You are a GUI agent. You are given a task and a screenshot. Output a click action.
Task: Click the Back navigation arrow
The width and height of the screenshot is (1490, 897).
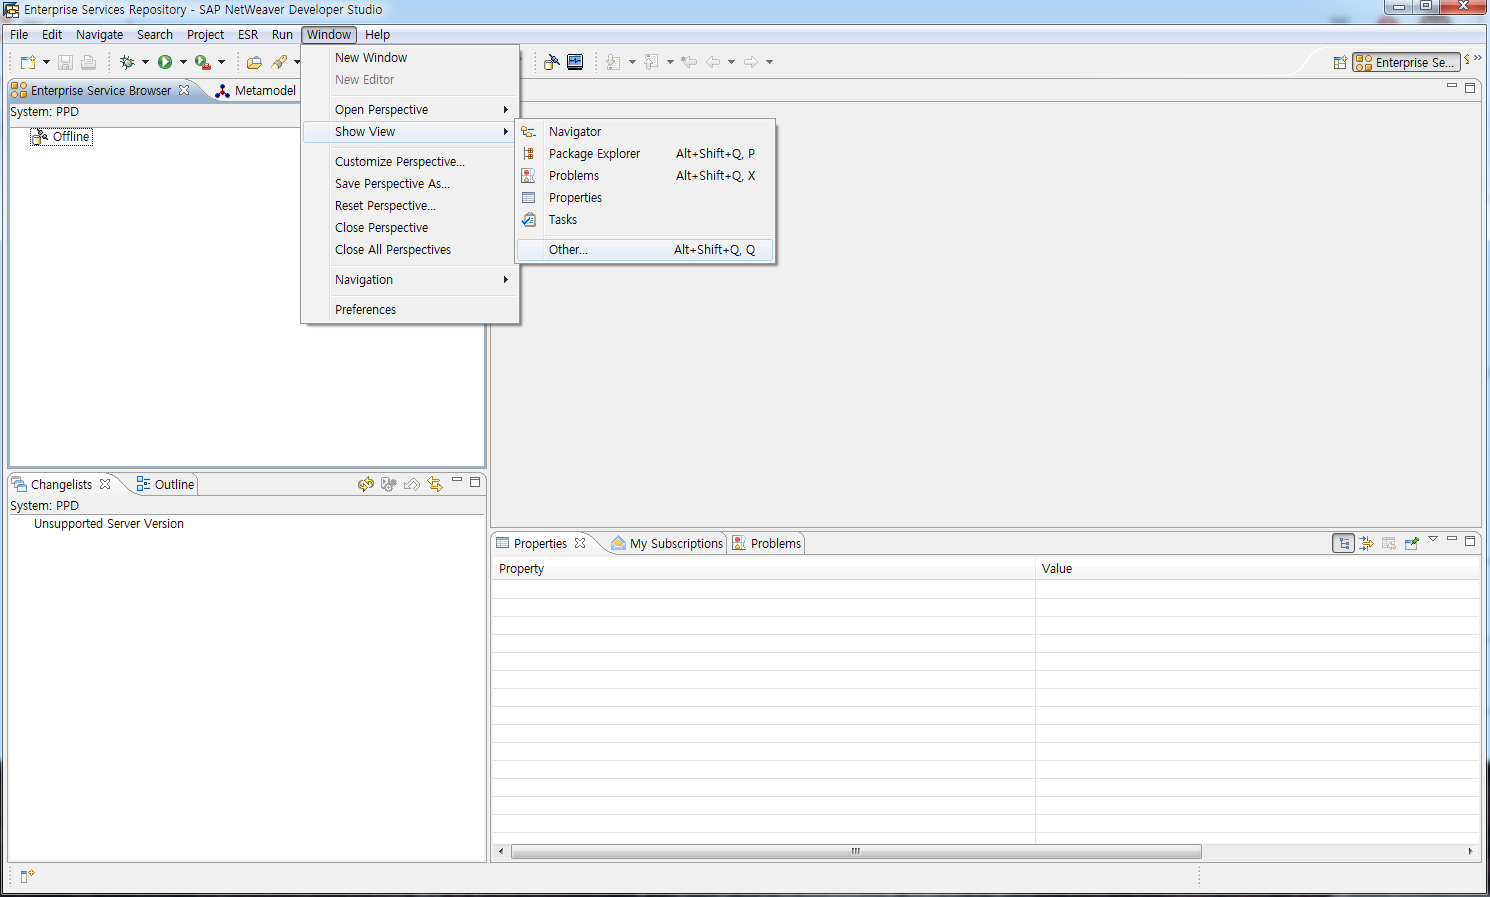[x=713, y=62]
